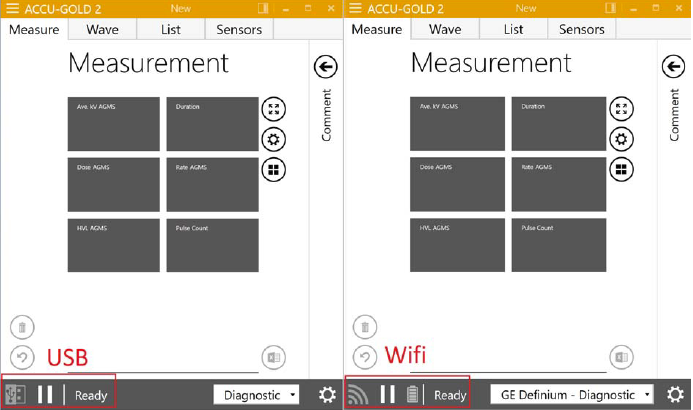The height and width of the screenshot is (410, 693).
Task: Expand tiles to fullscreen in right window
Action: click(x=621, y=109)
